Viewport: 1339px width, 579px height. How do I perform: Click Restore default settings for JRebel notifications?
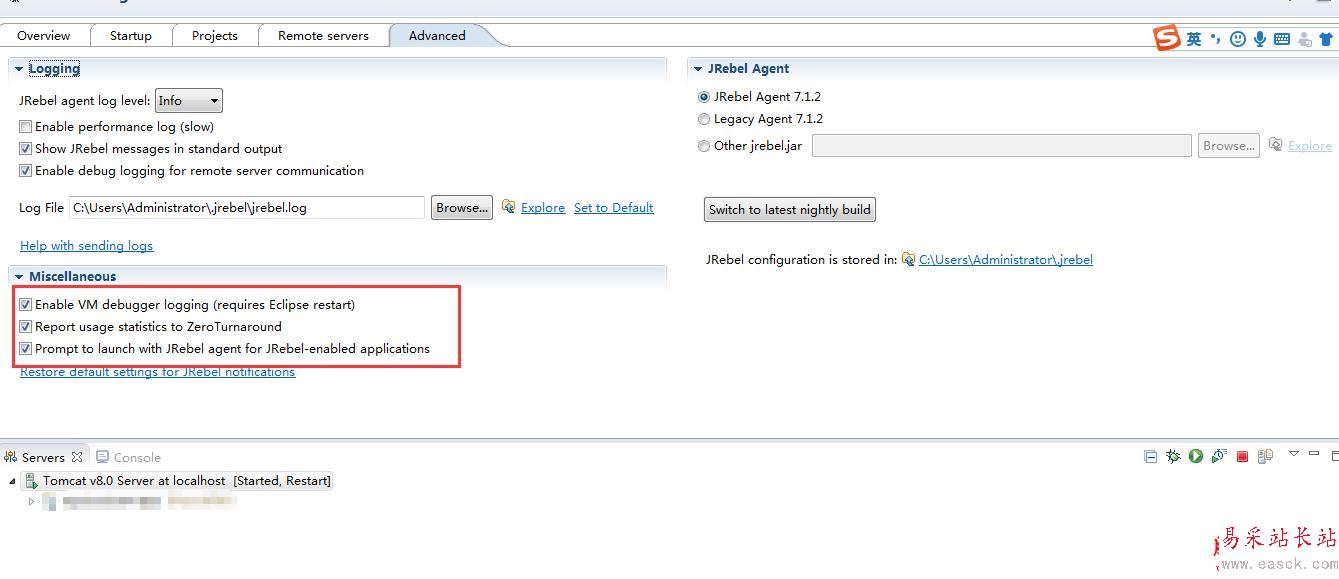[158, 372]
